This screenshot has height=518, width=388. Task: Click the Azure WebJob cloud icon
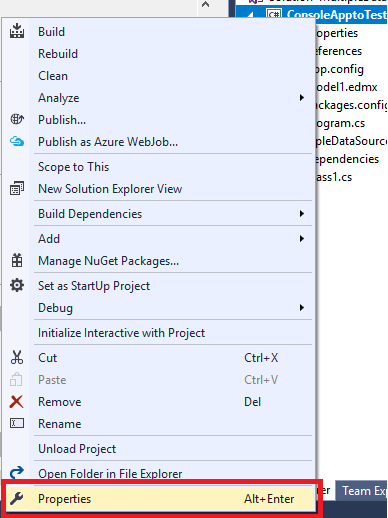tap(17, 141)
